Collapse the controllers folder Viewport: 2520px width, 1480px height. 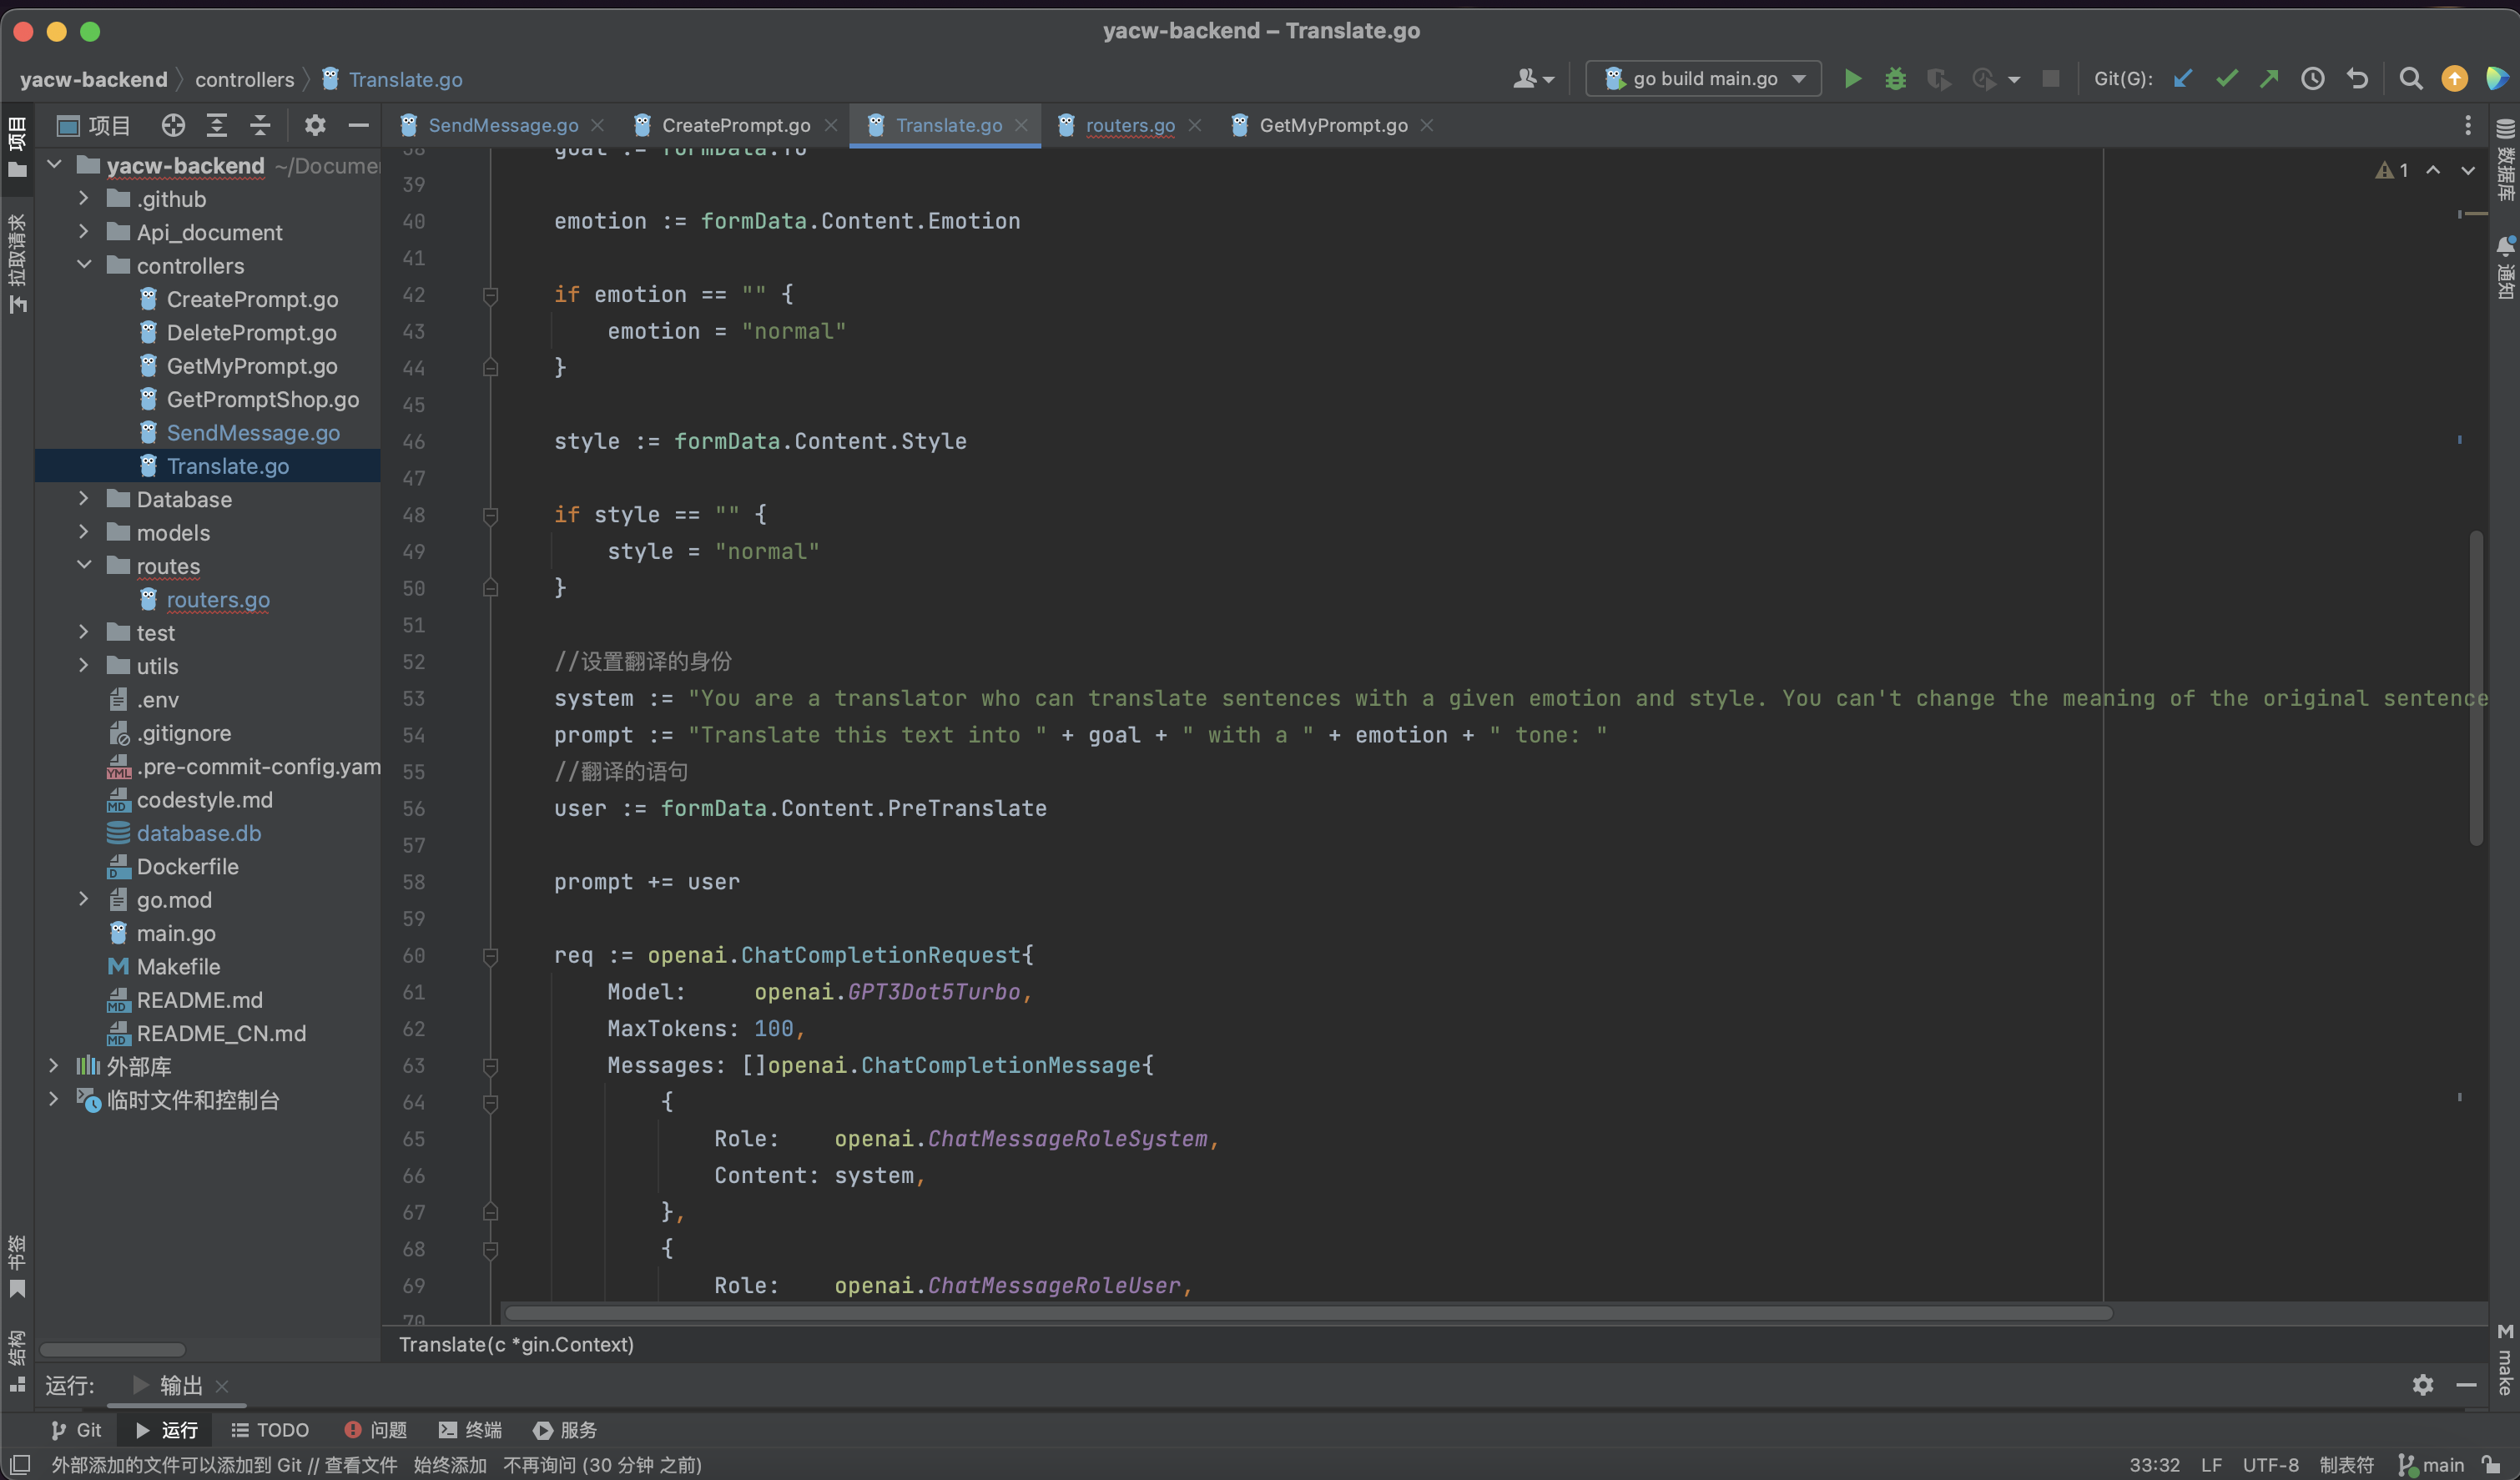click(x=84, y=265)
